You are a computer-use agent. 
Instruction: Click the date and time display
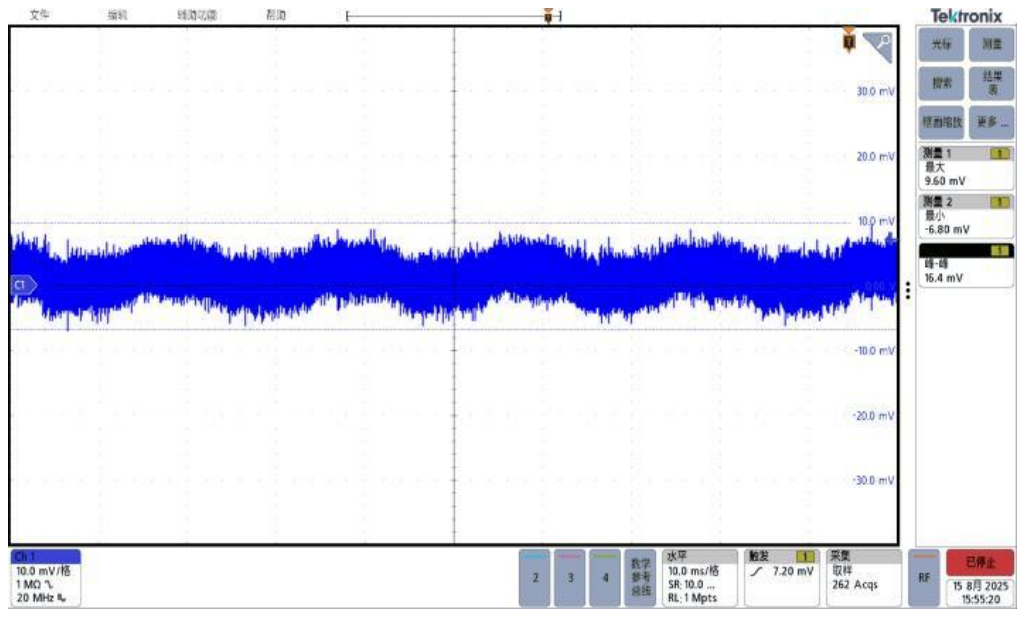pos(980,592)
